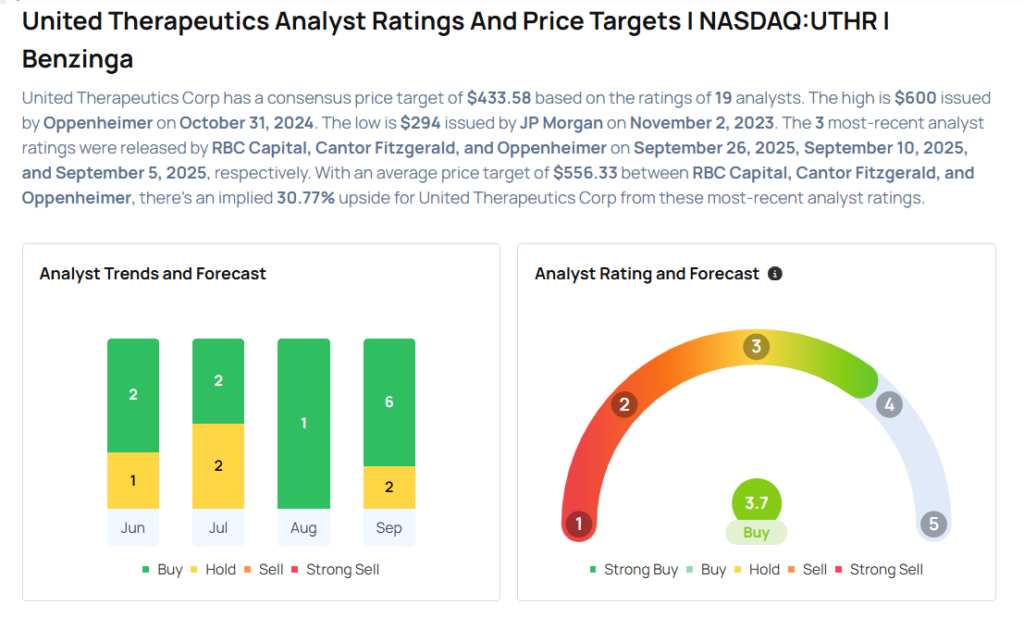Click gauge marker number 3
The height and width of the screenshot is (617, 1024).
click(757, 347)
